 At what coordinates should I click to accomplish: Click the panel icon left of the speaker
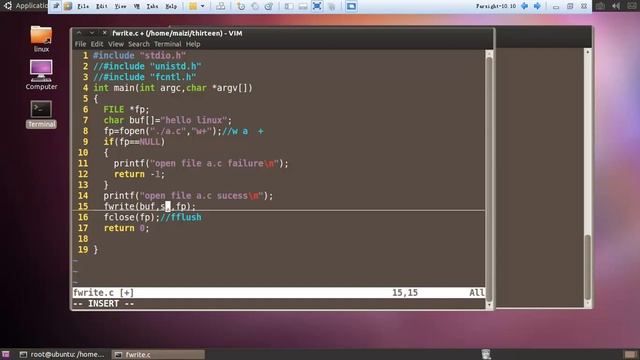click(x=600, y=6)
